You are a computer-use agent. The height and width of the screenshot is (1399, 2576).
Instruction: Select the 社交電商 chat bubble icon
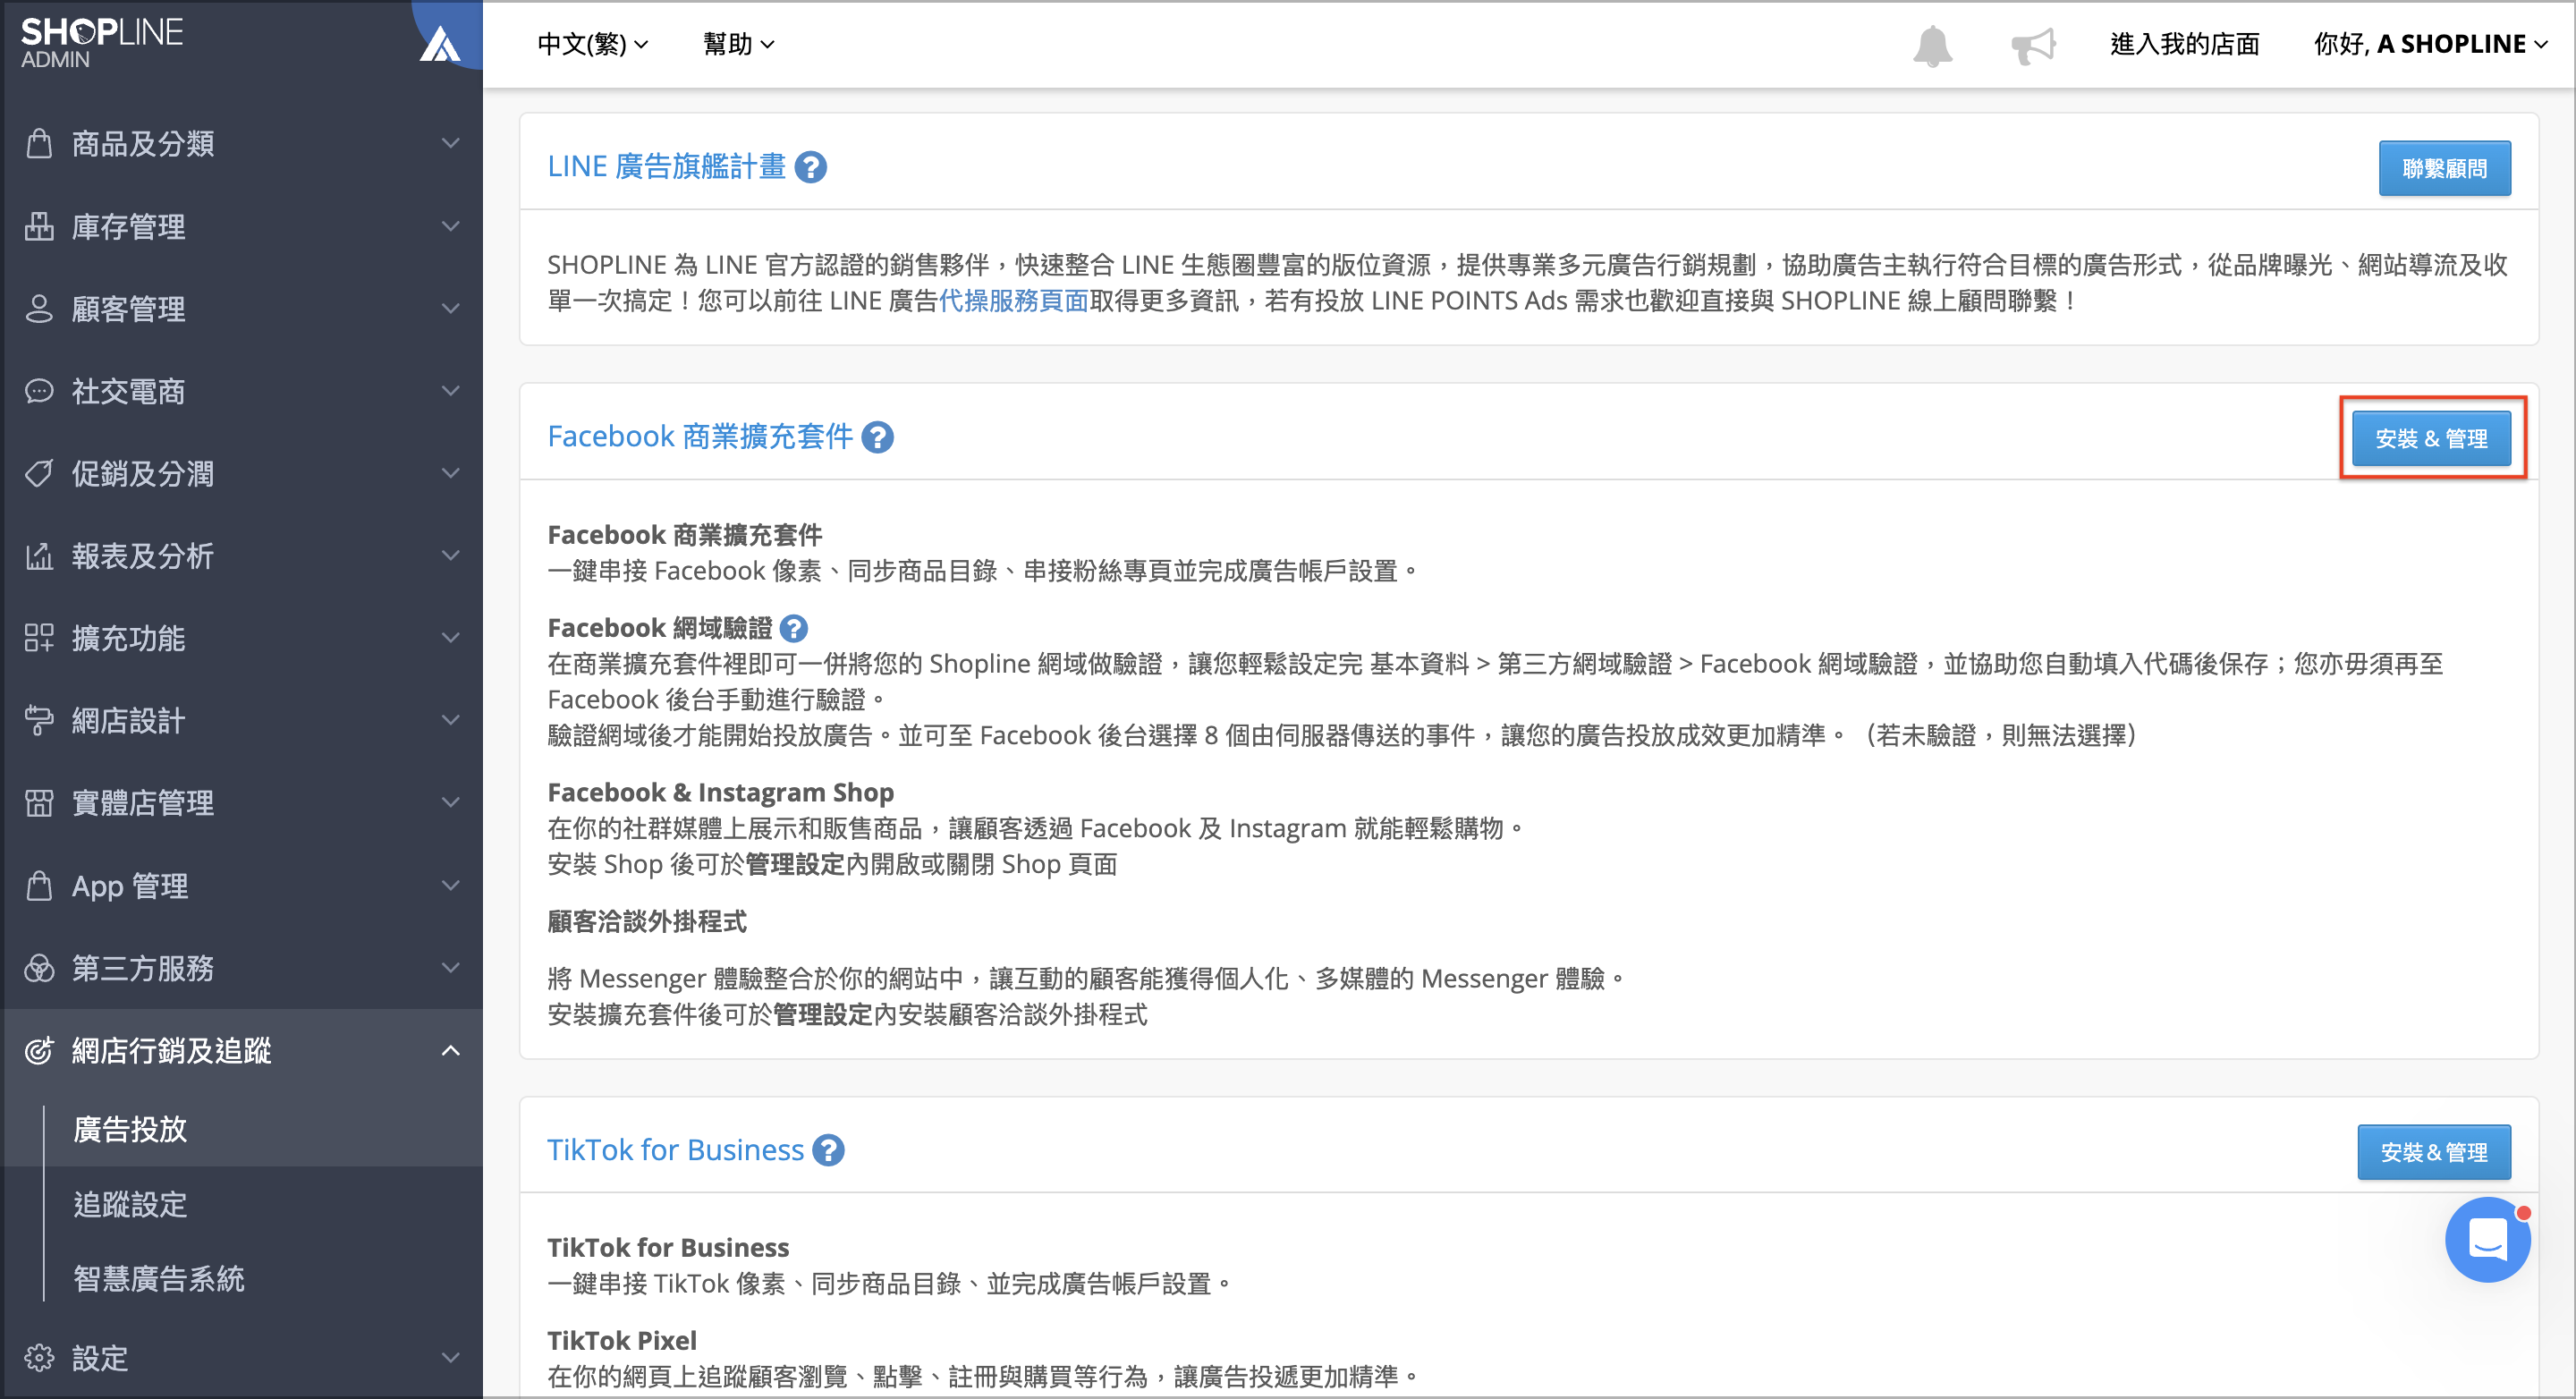coord(39,391)
